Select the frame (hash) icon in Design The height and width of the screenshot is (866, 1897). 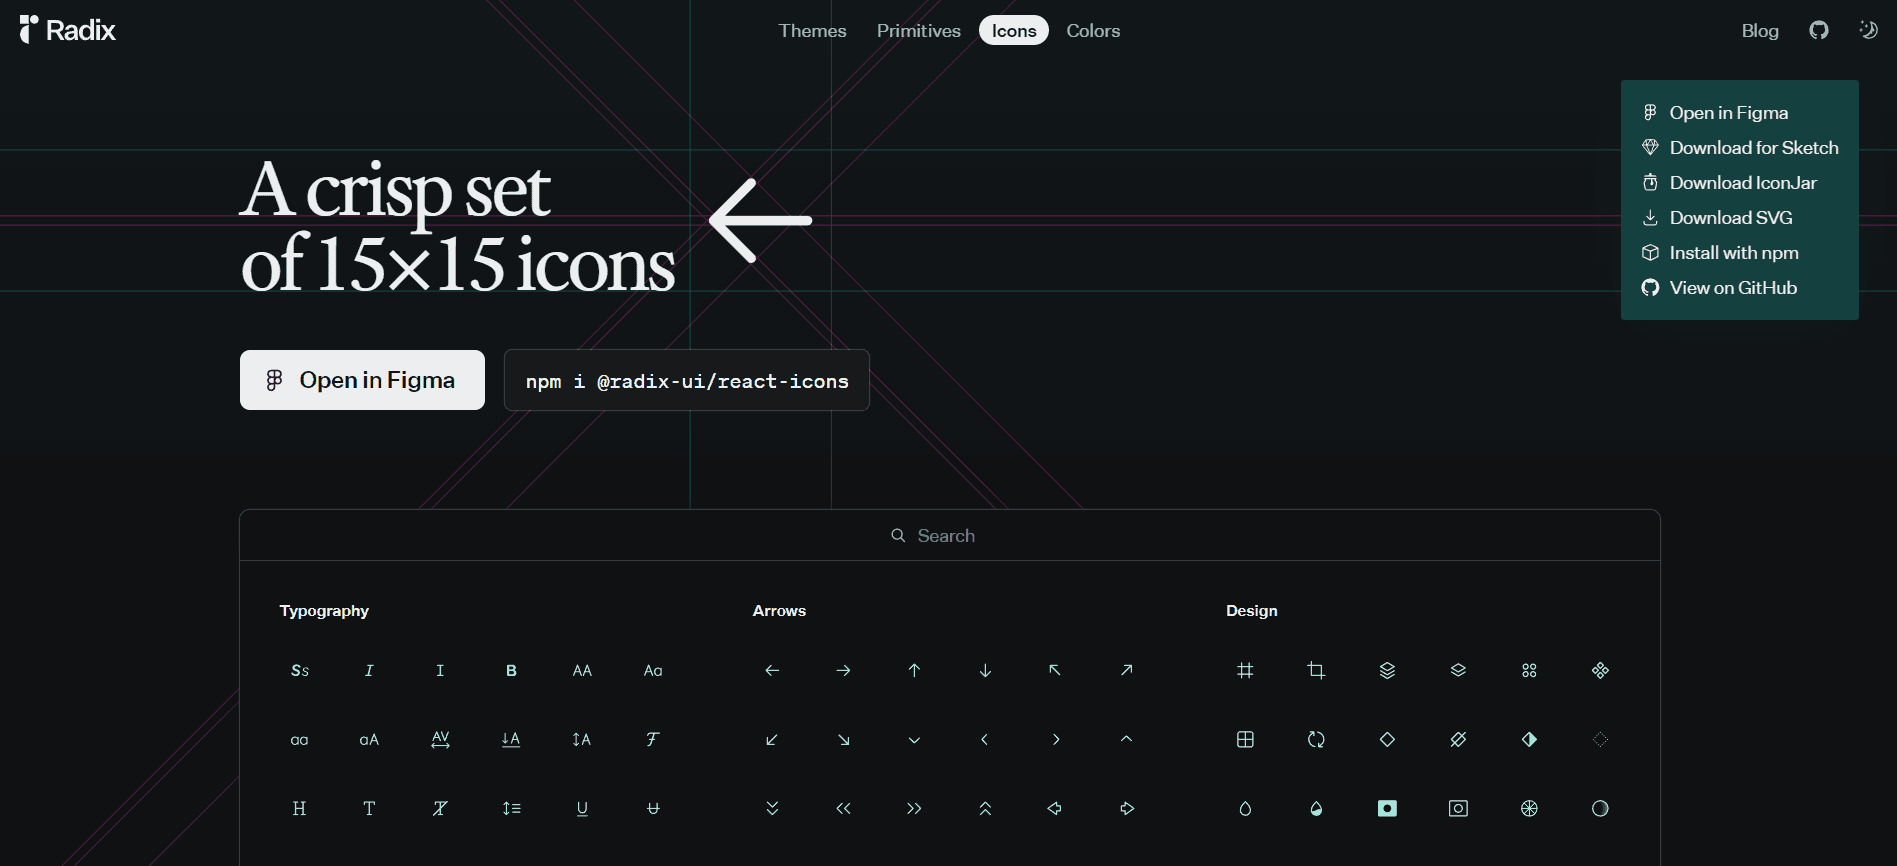pos(1245,670)
